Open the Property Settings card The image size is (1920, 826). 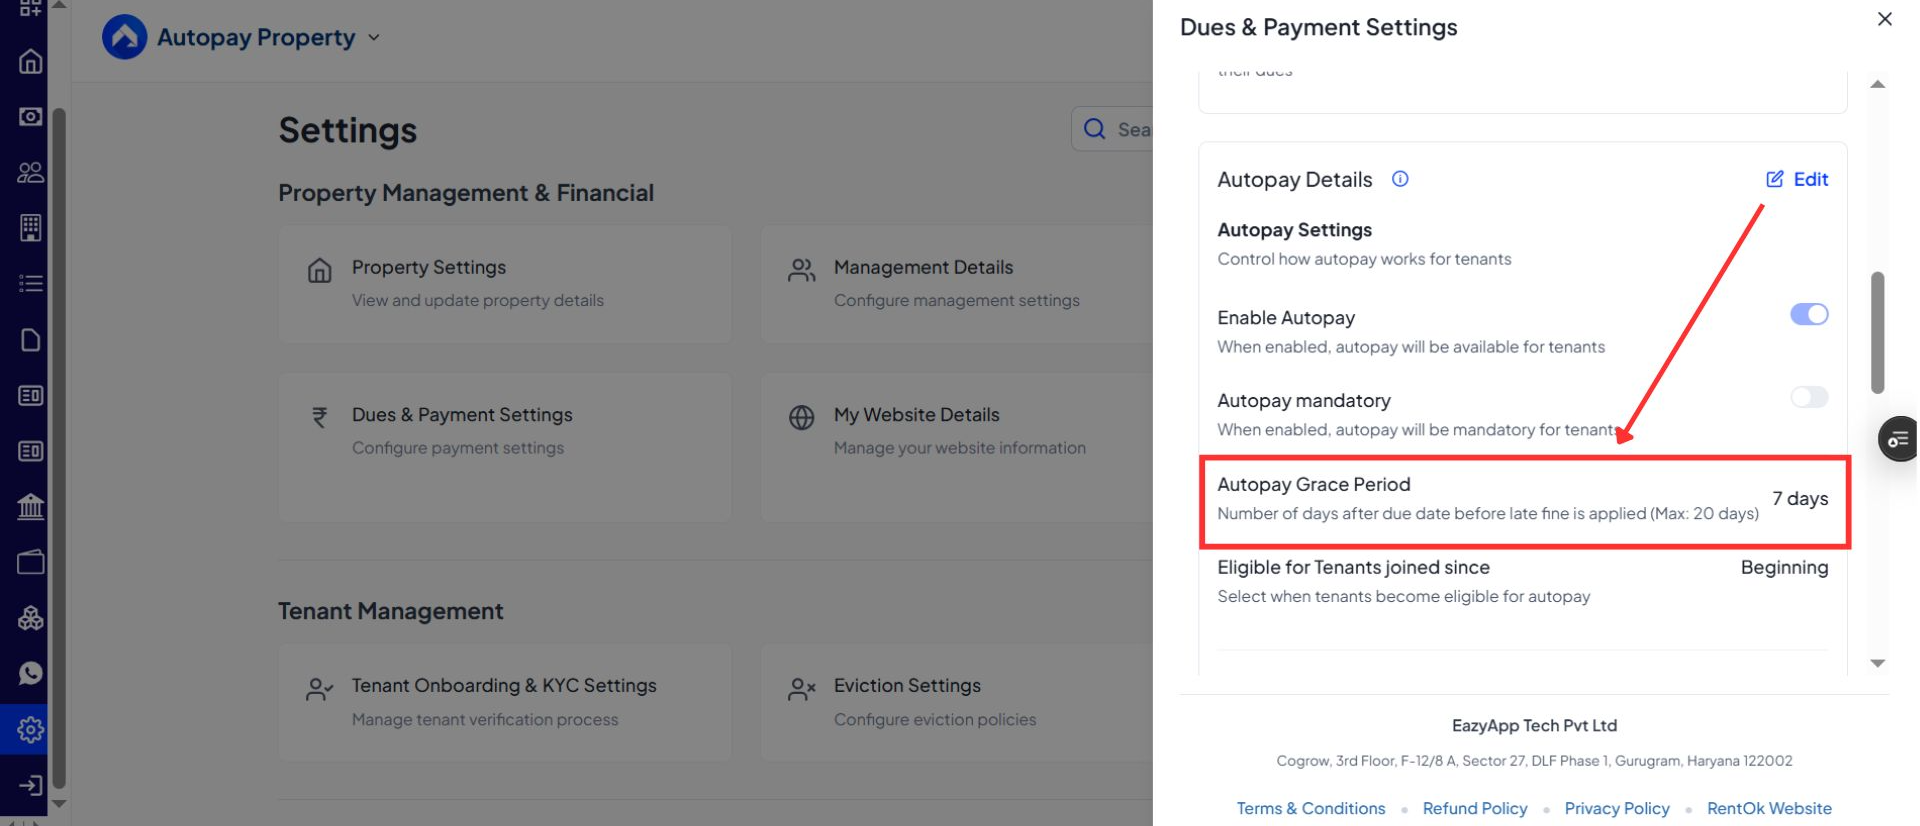[505, 284]
